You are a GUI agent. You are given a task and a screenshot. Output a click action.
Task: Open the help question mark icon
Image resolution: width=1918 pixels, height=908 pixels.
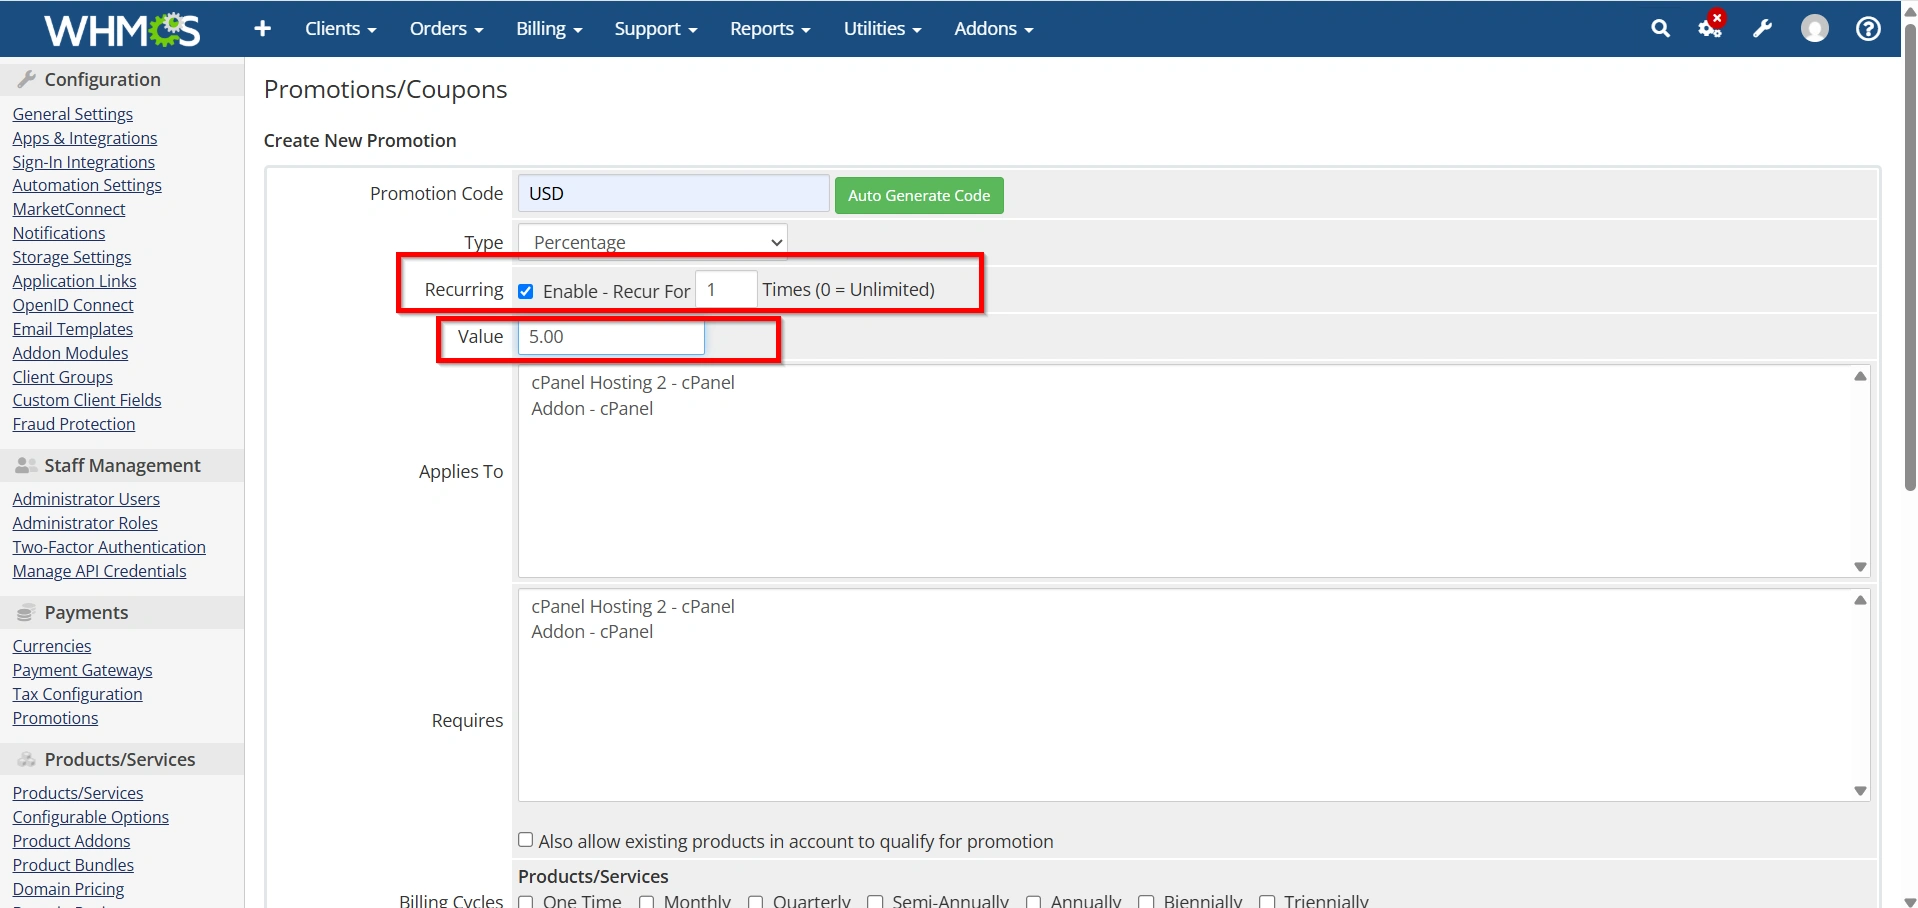click(x=1868, y=29)
